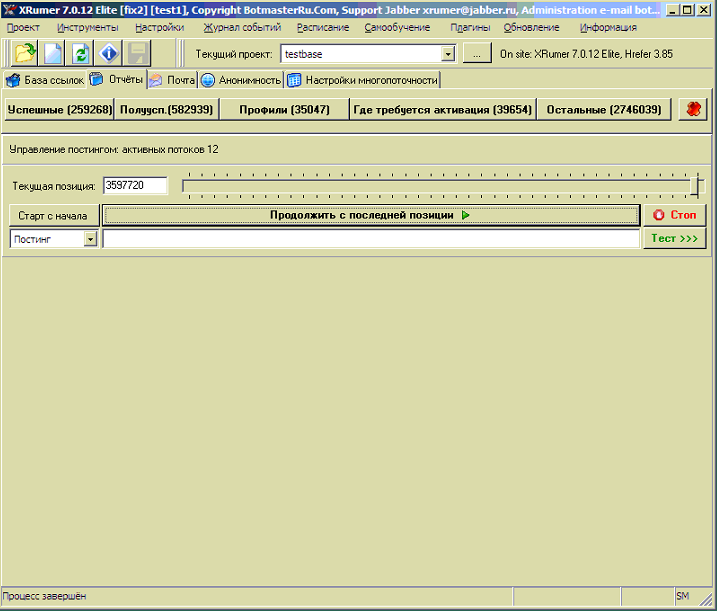Click the ellipsis browse button beside project
The image size is (717, 611).
click(476, 54)
